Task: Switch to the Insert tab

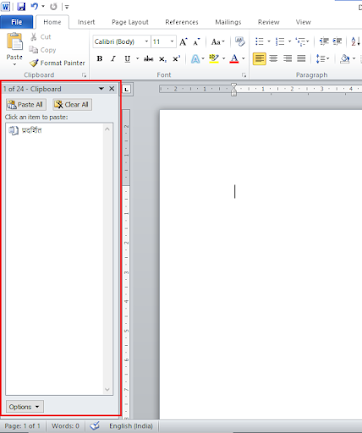Action: coord(86,22)
